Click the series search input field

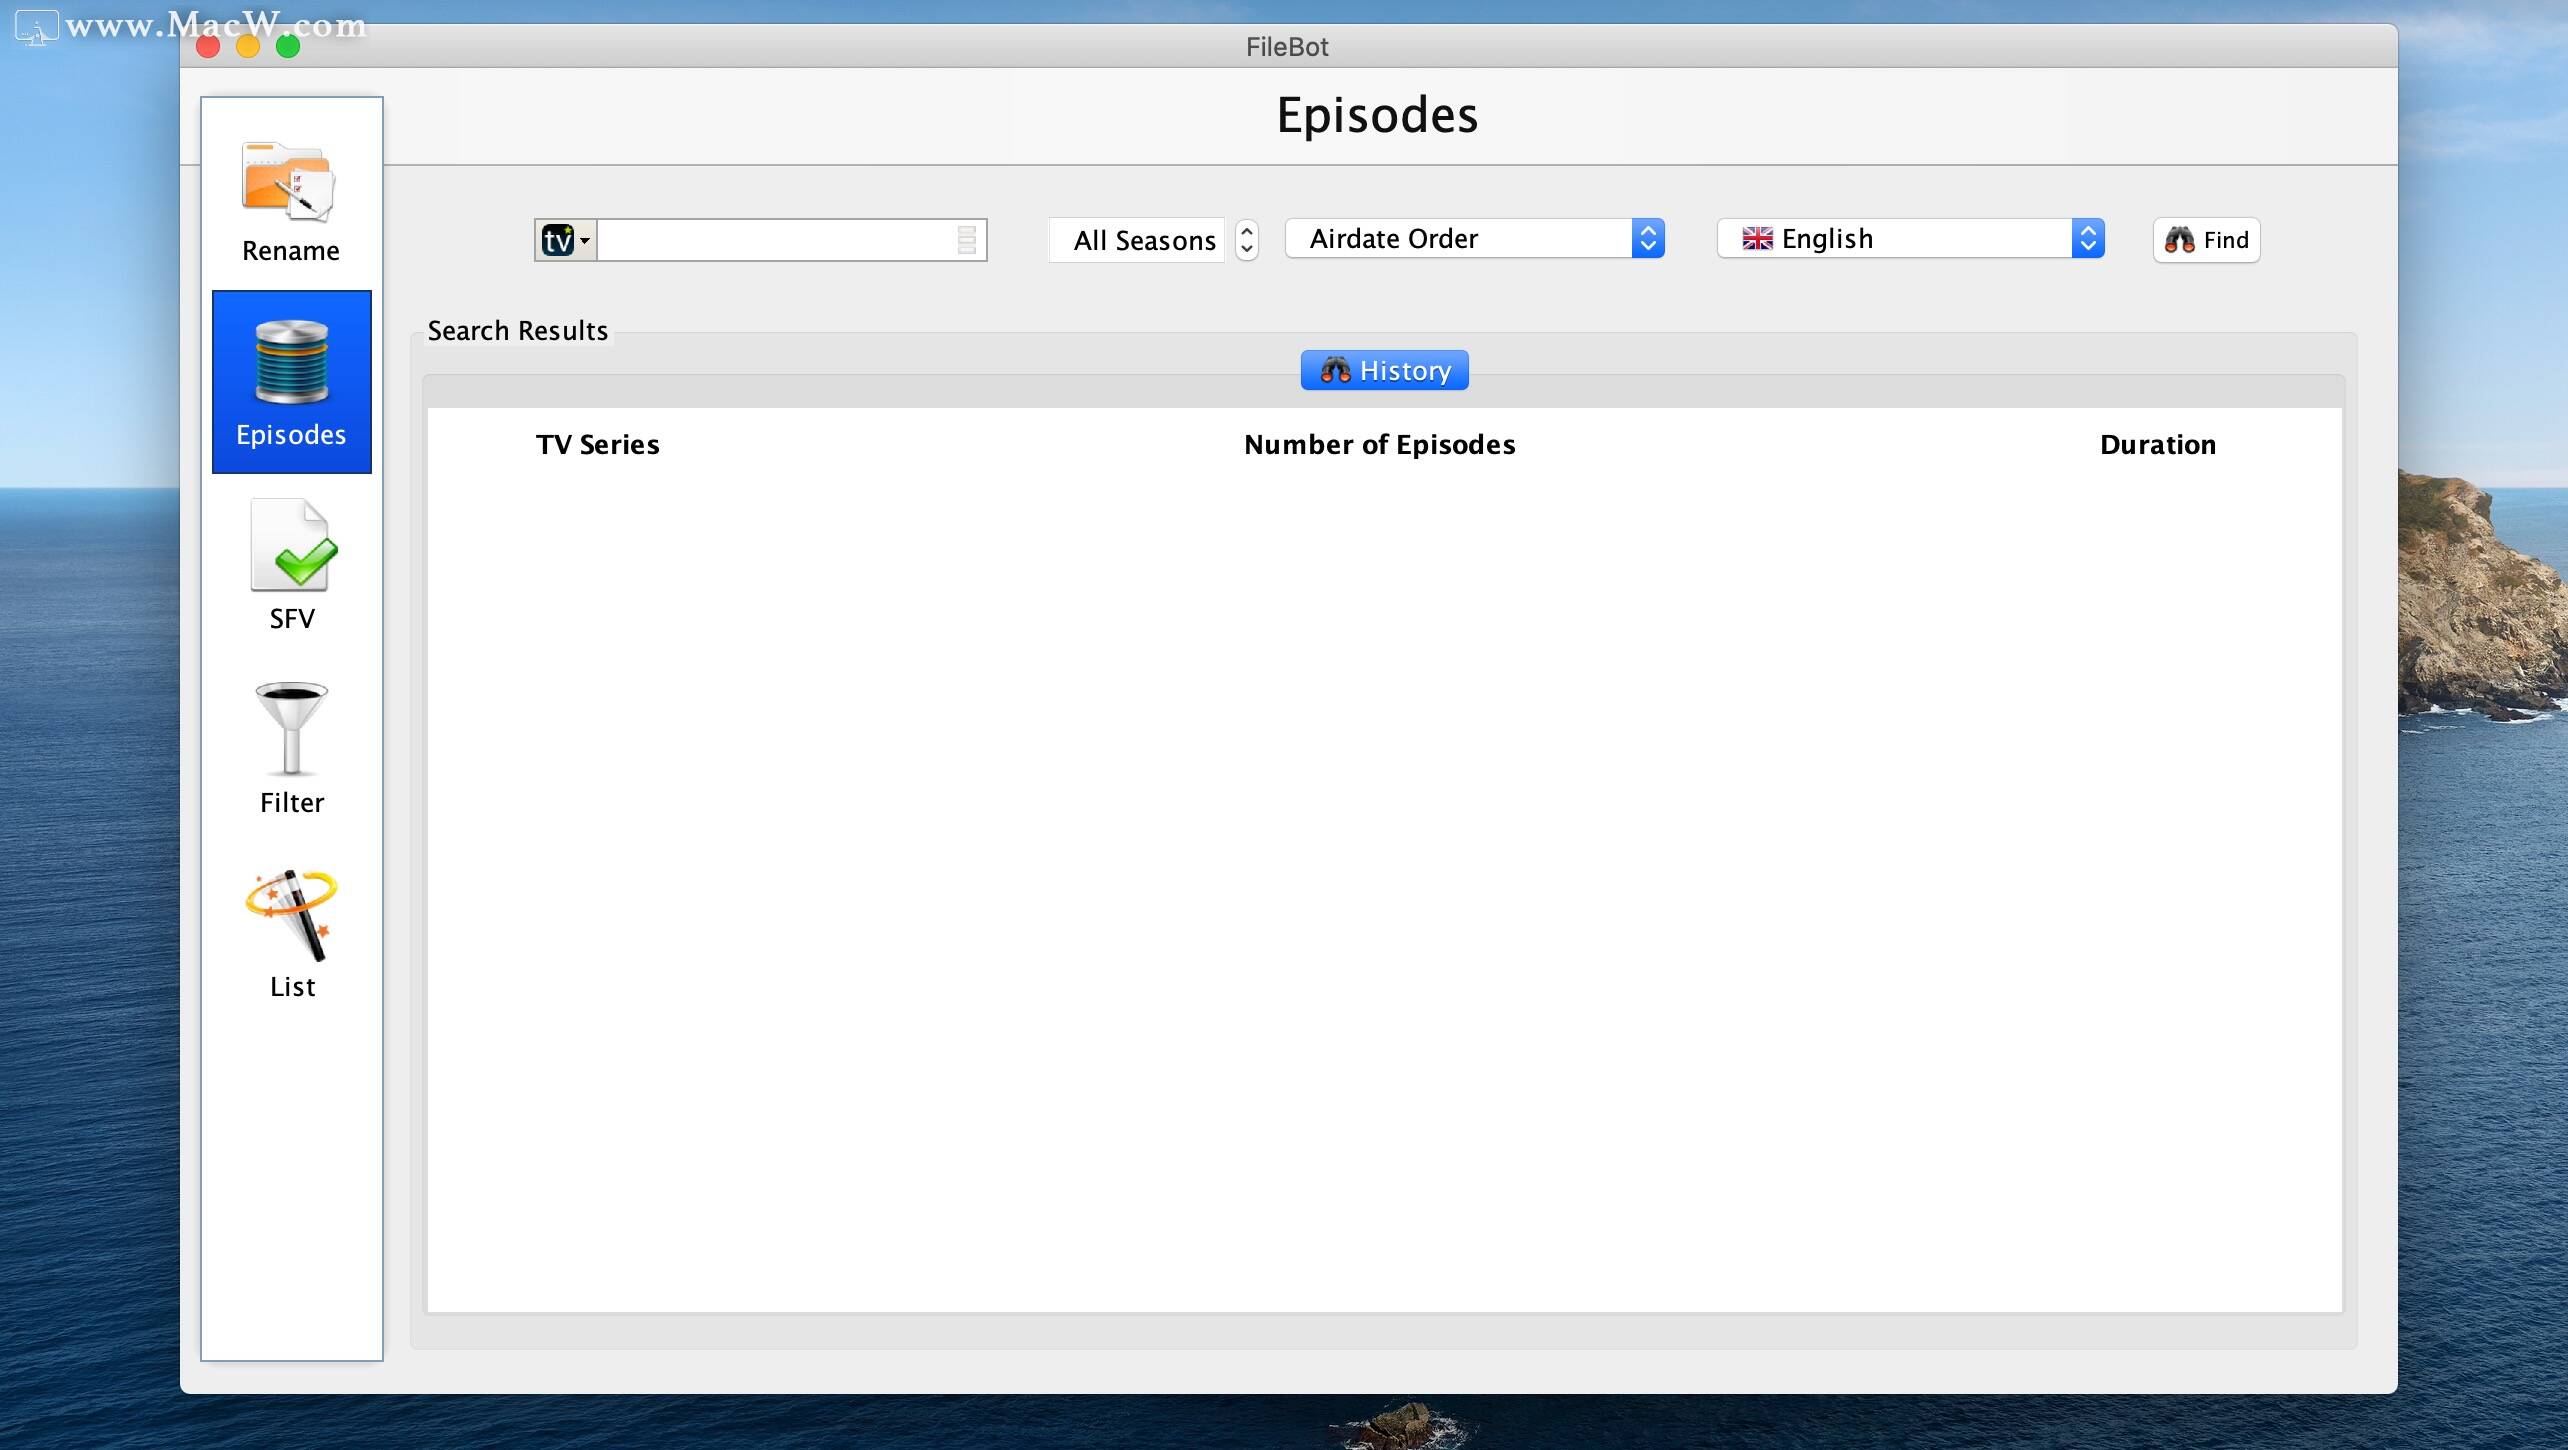776,240
